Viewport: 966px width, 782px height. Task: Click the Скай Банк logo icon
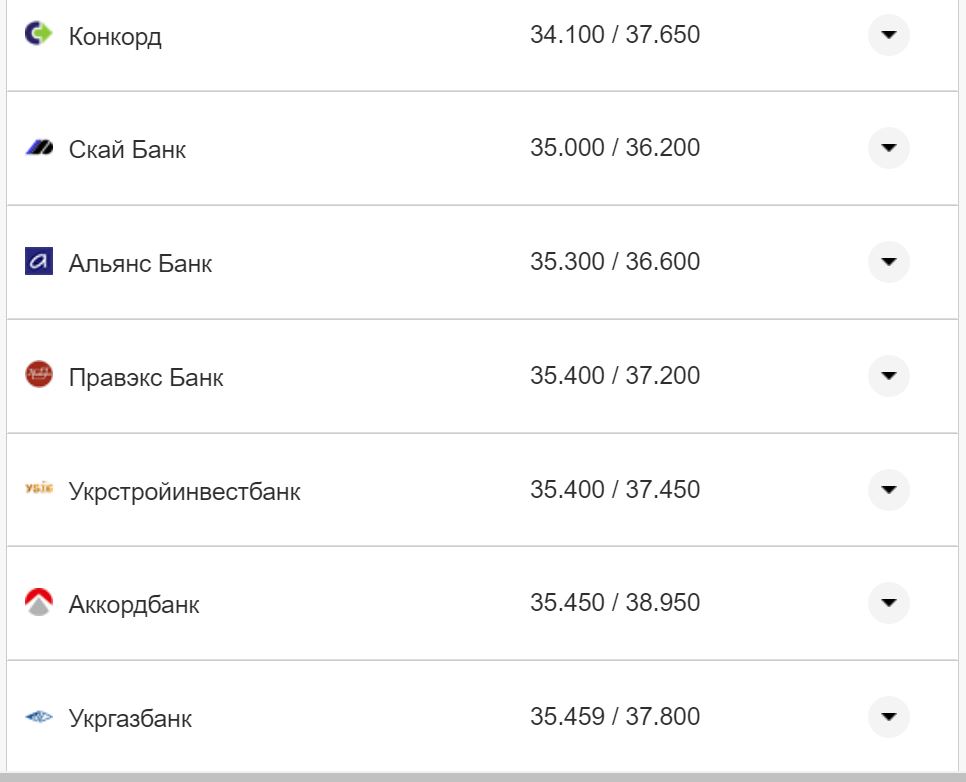38,148
